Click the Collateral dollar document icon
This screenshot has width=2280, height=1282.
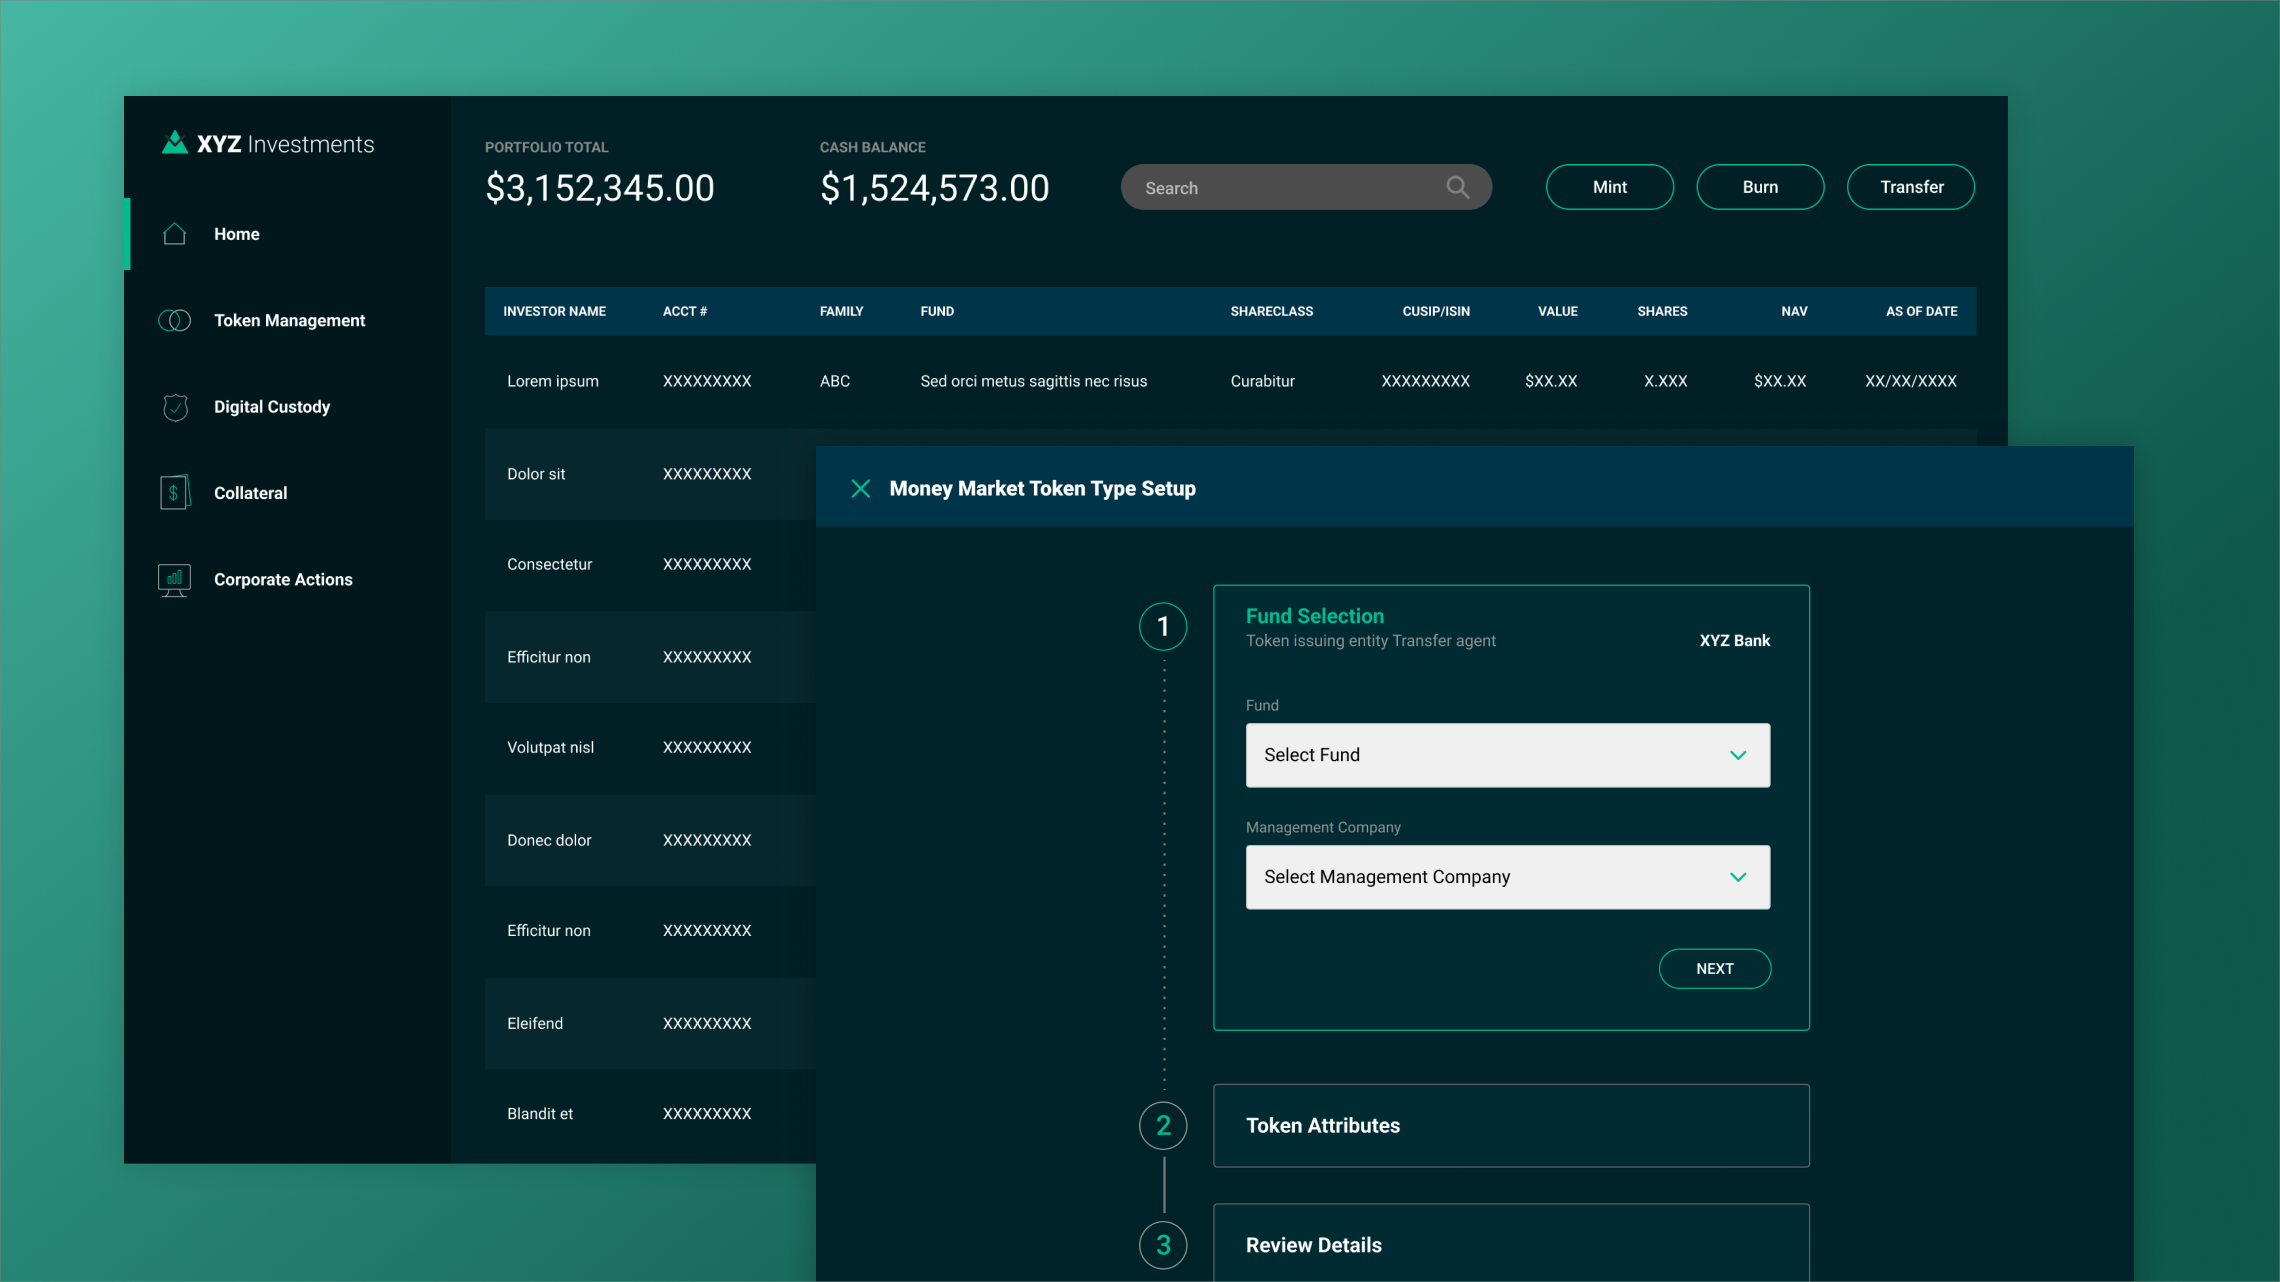pos(175,493)
